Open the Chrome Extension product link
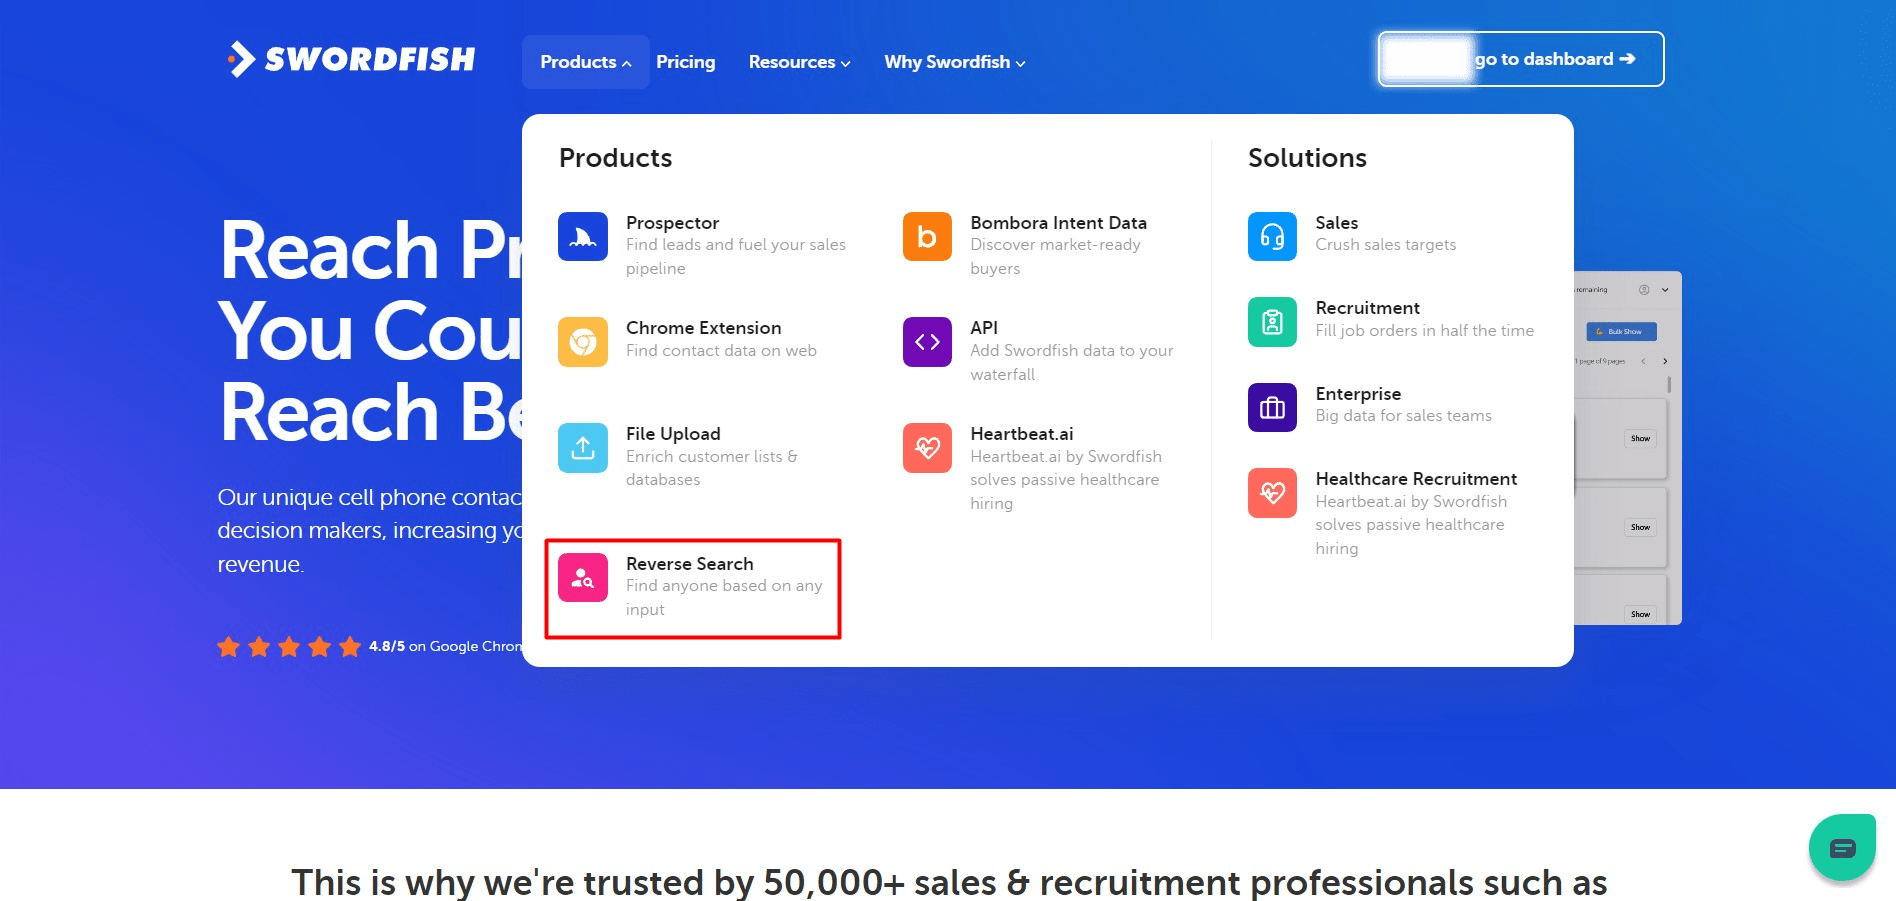Screen dimensions: 1896x901 click(x=704, y=328)
